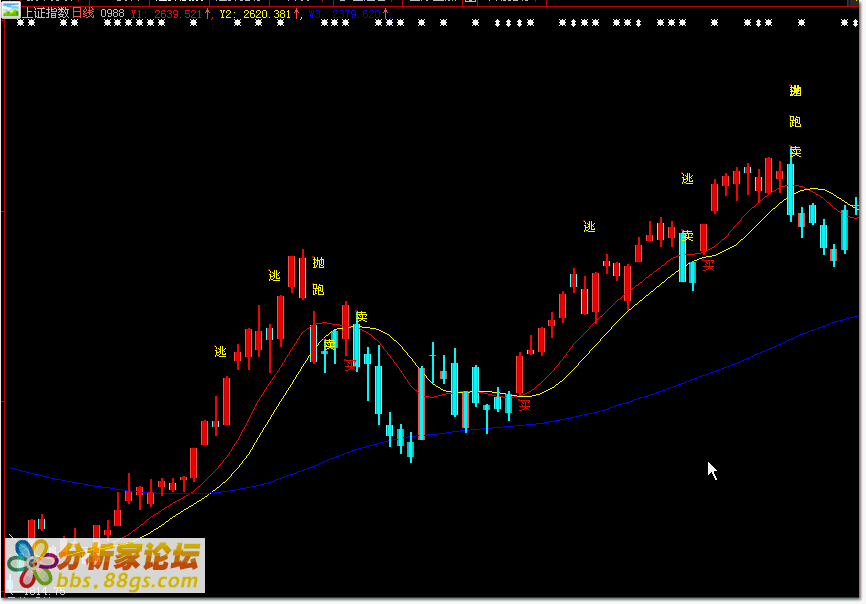Click the picture icon beside 上证指数
The height and width of the screenshot is (604, 866).
(x=10, y=11)
